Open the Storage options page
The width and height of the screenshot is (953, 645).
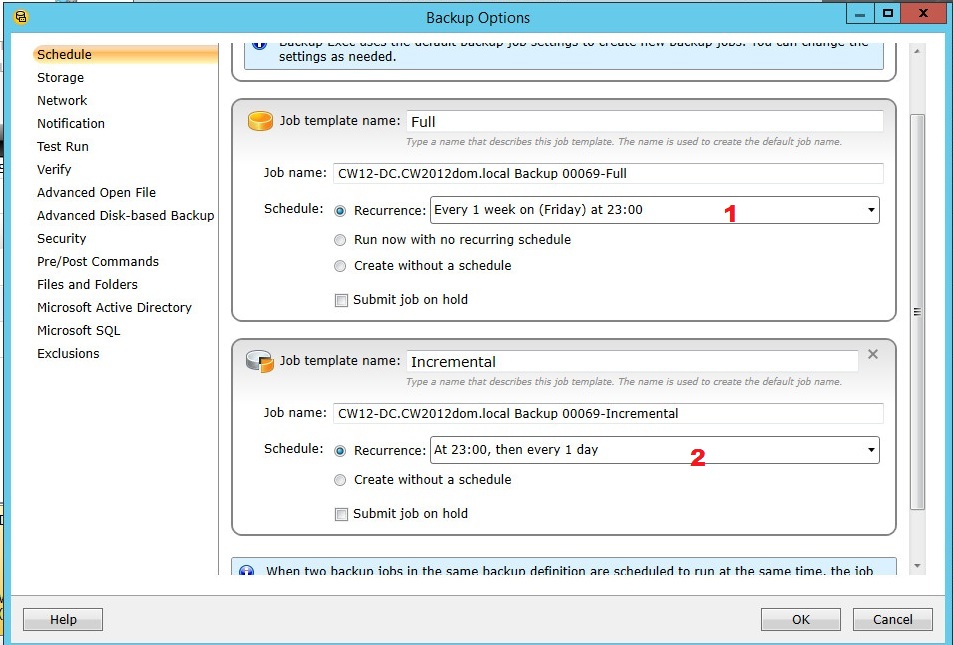pos(60,78)
